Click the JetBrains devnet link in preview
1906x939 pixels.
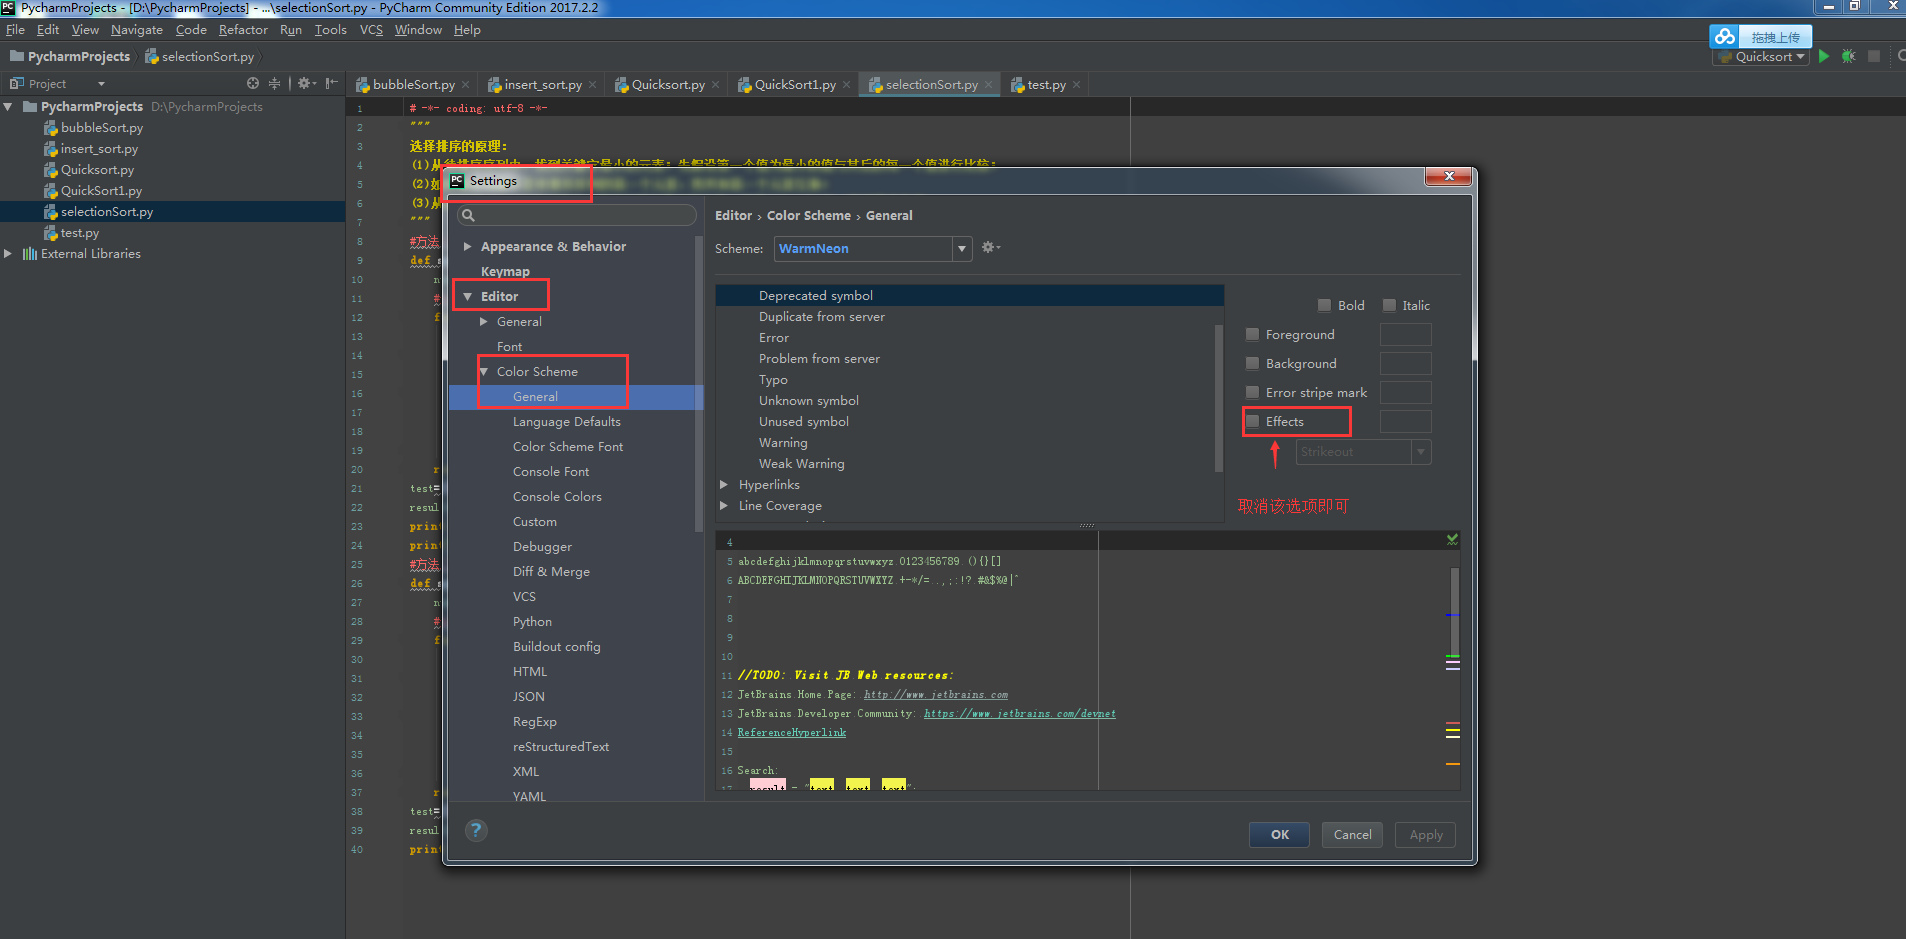pyautogui.click(x=1020, y=713)
